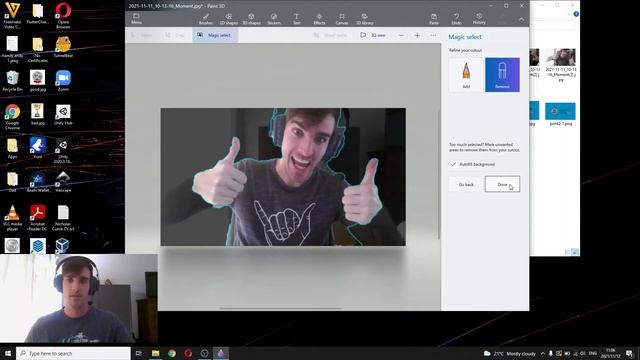The height and width of the screenshot is (360, 640).
Task: Open File Explorer help icon
Action: coord(576,14)
